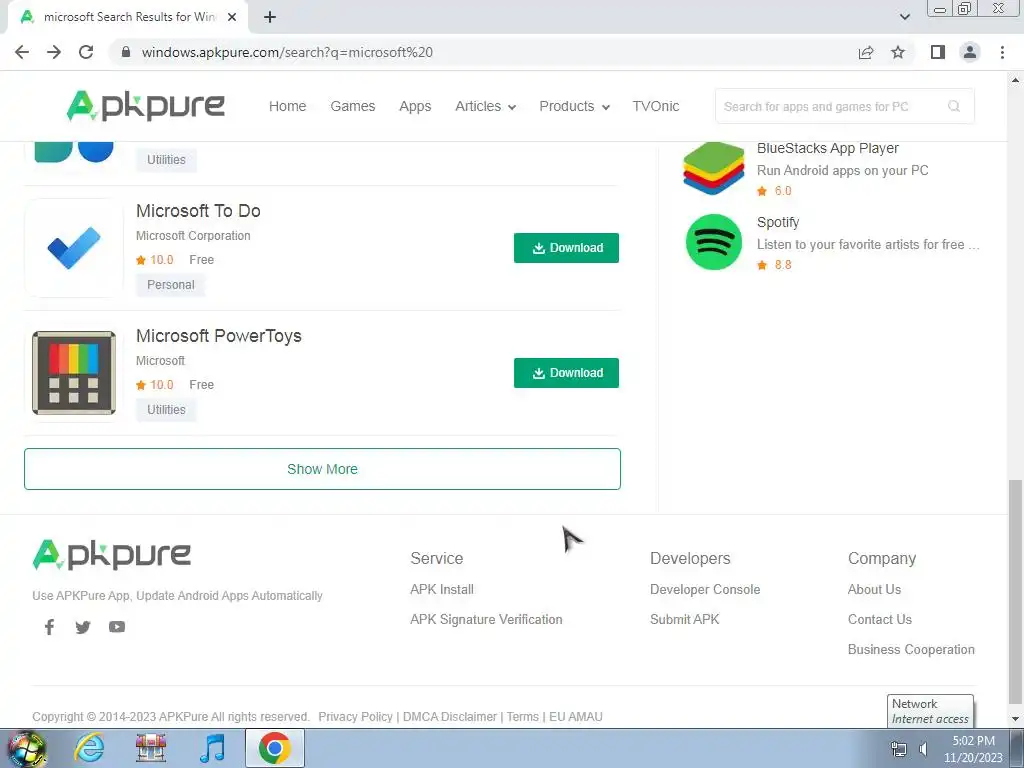Open the Chrome profile avatar icon
The width and height of the screenshot is (1024, 768).
point(970,52)
